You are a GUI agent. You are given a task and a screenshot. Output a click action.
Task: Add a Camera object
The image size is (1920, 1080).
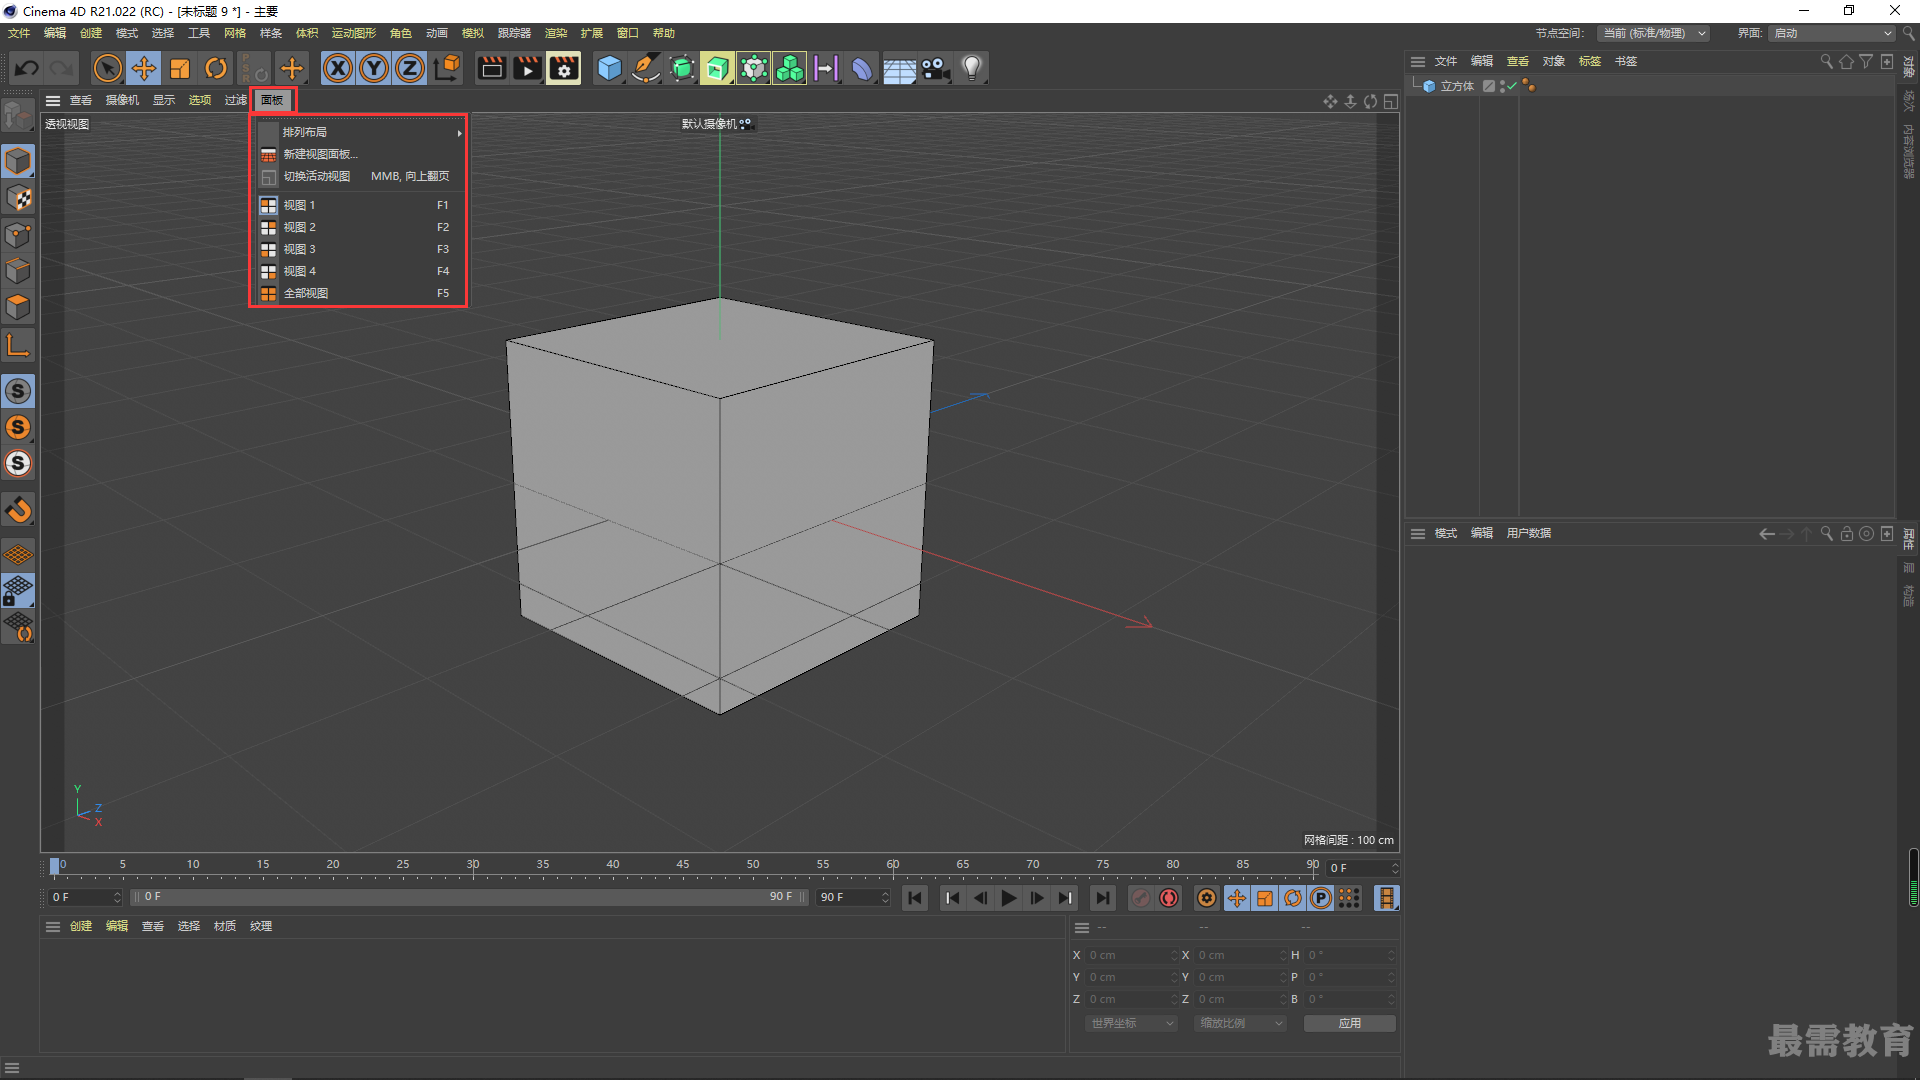[x=935, y=68]
